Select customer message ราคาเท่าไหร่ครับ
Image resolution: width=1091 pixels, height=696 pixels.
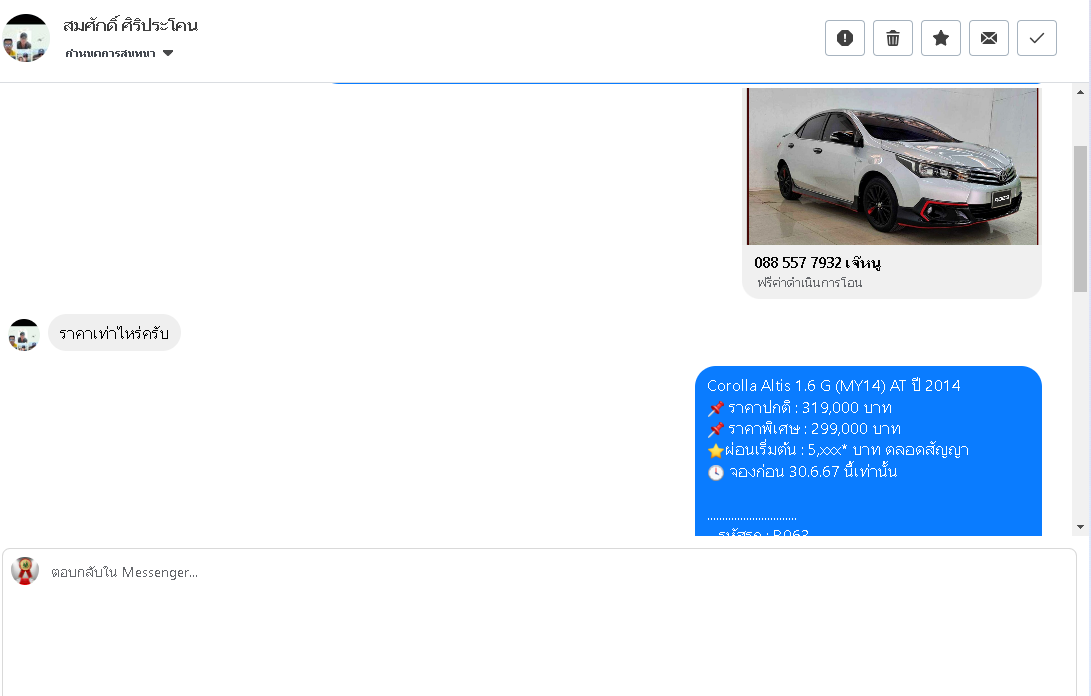coord(114,333)
